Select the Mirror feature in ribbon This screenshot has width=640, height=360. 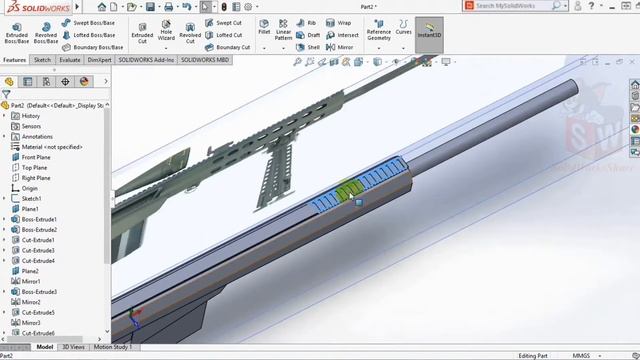pos(340,47)
